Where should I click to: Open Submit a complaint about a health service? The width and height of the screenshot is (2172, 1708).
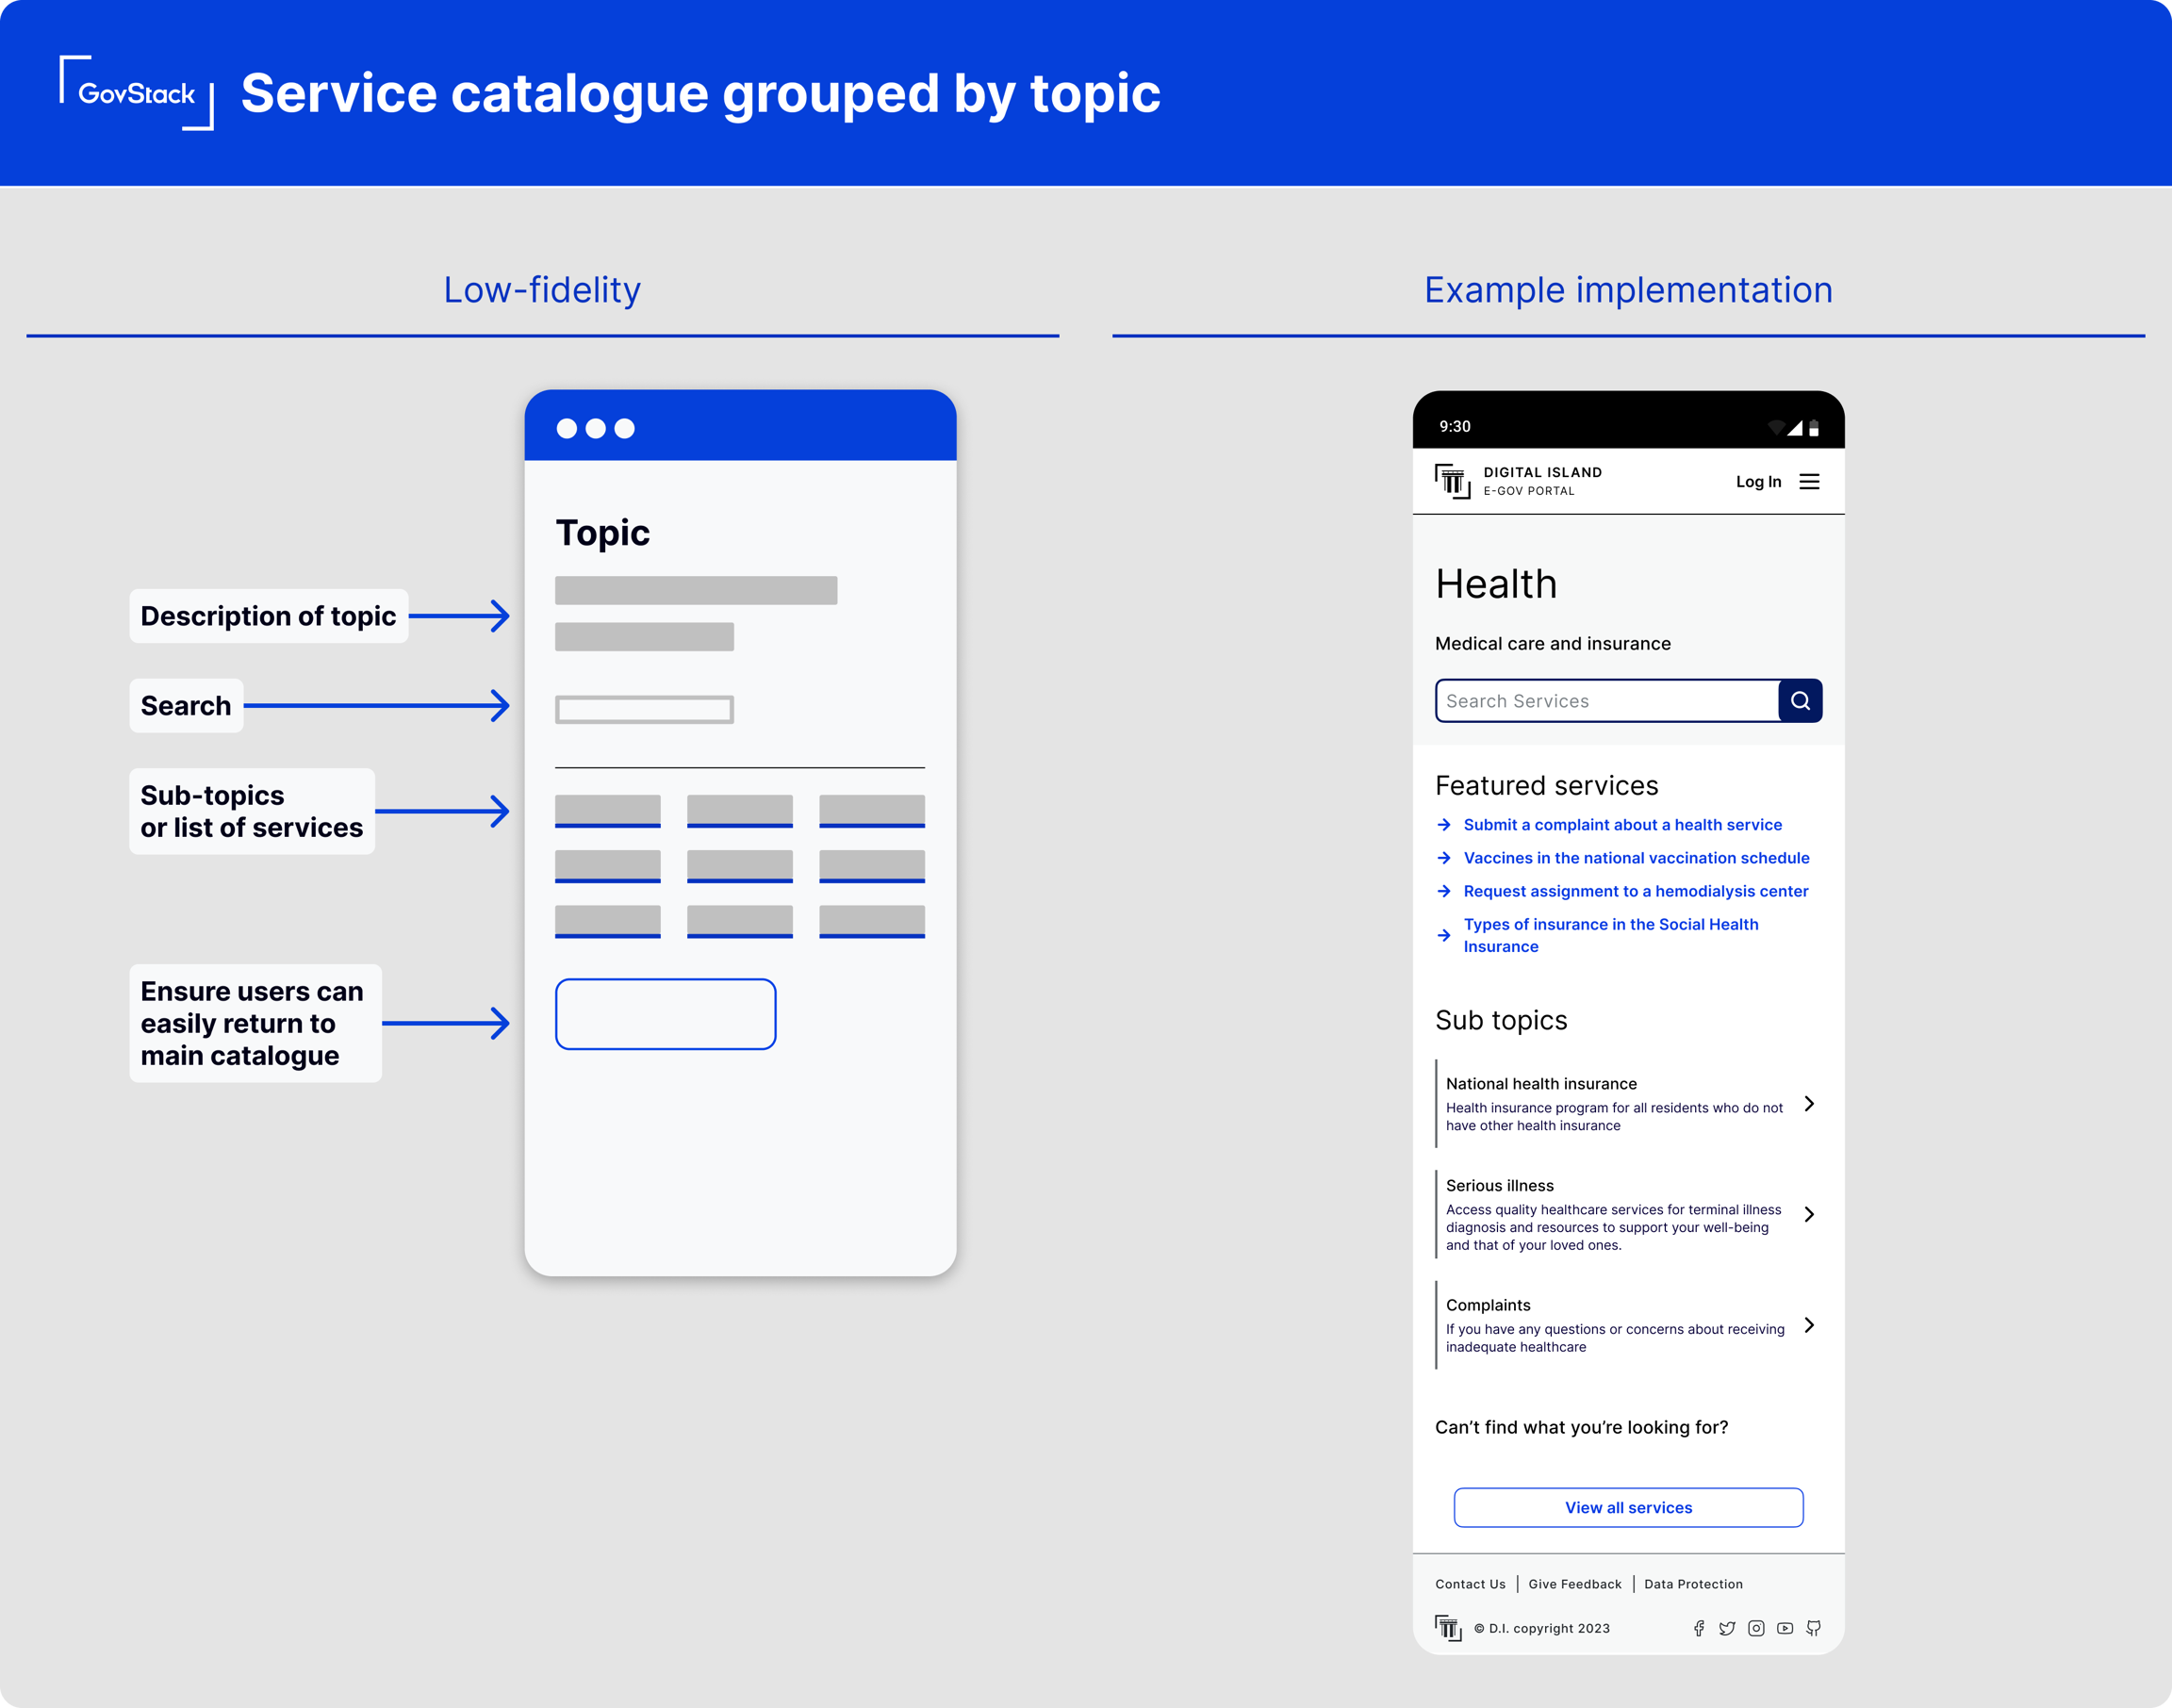(x=1622, y=825)
